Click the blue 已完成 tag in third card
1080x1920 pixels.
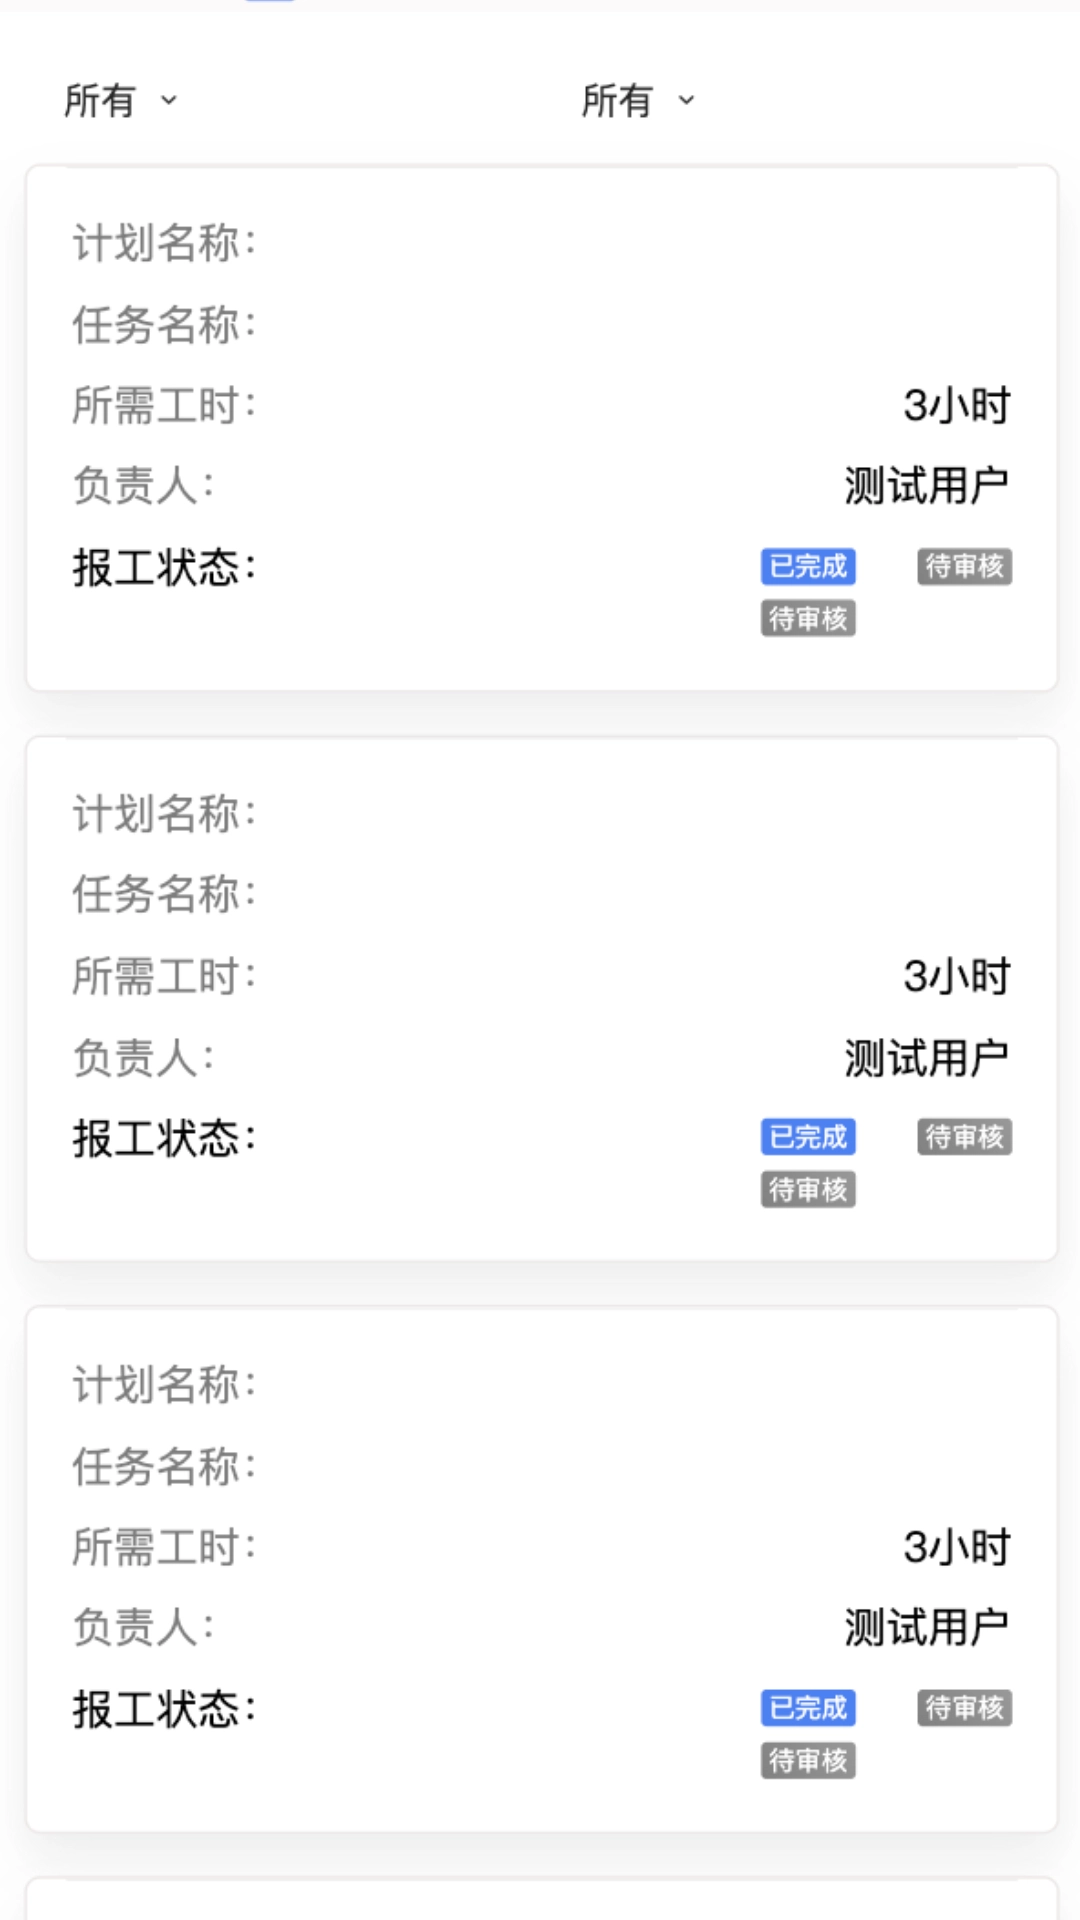(x=808, y=1708)
